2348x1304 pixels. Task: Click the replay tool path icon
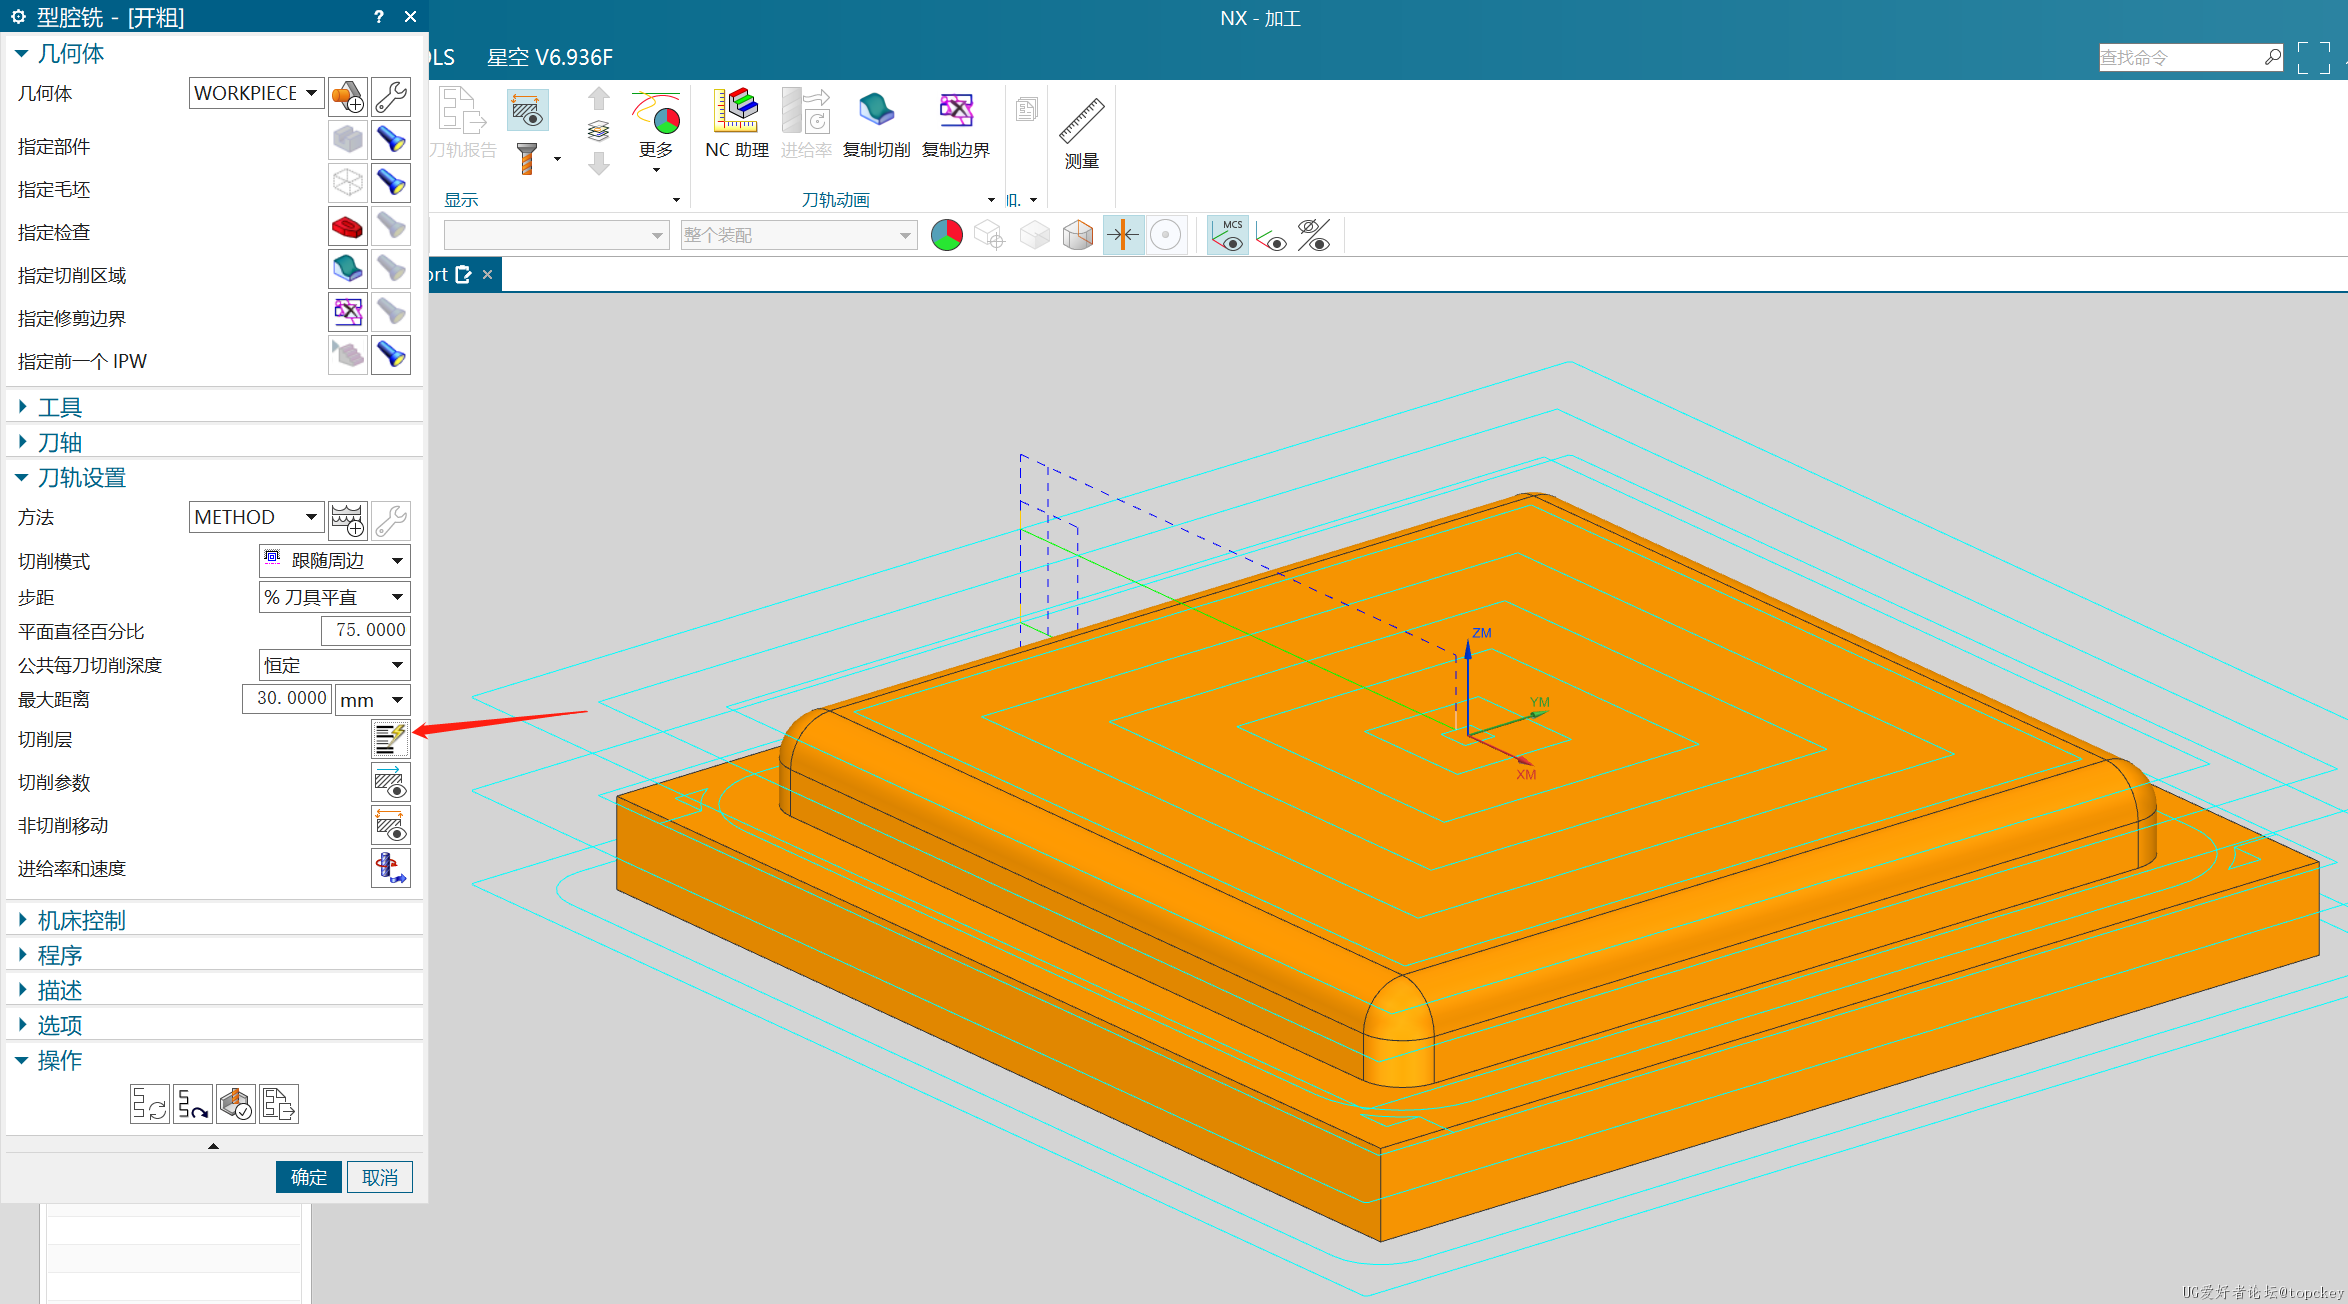tap(193, 1104)
